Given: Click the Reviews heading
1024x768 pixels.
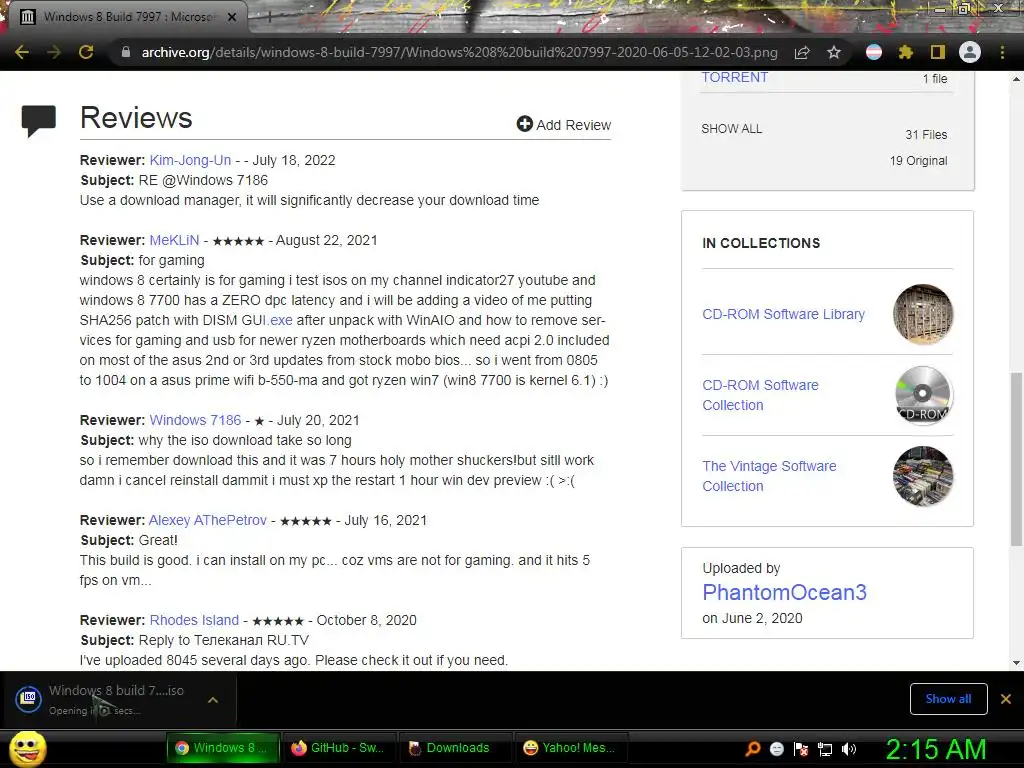Looking at the screenshot, I should [x=136, y=118].
